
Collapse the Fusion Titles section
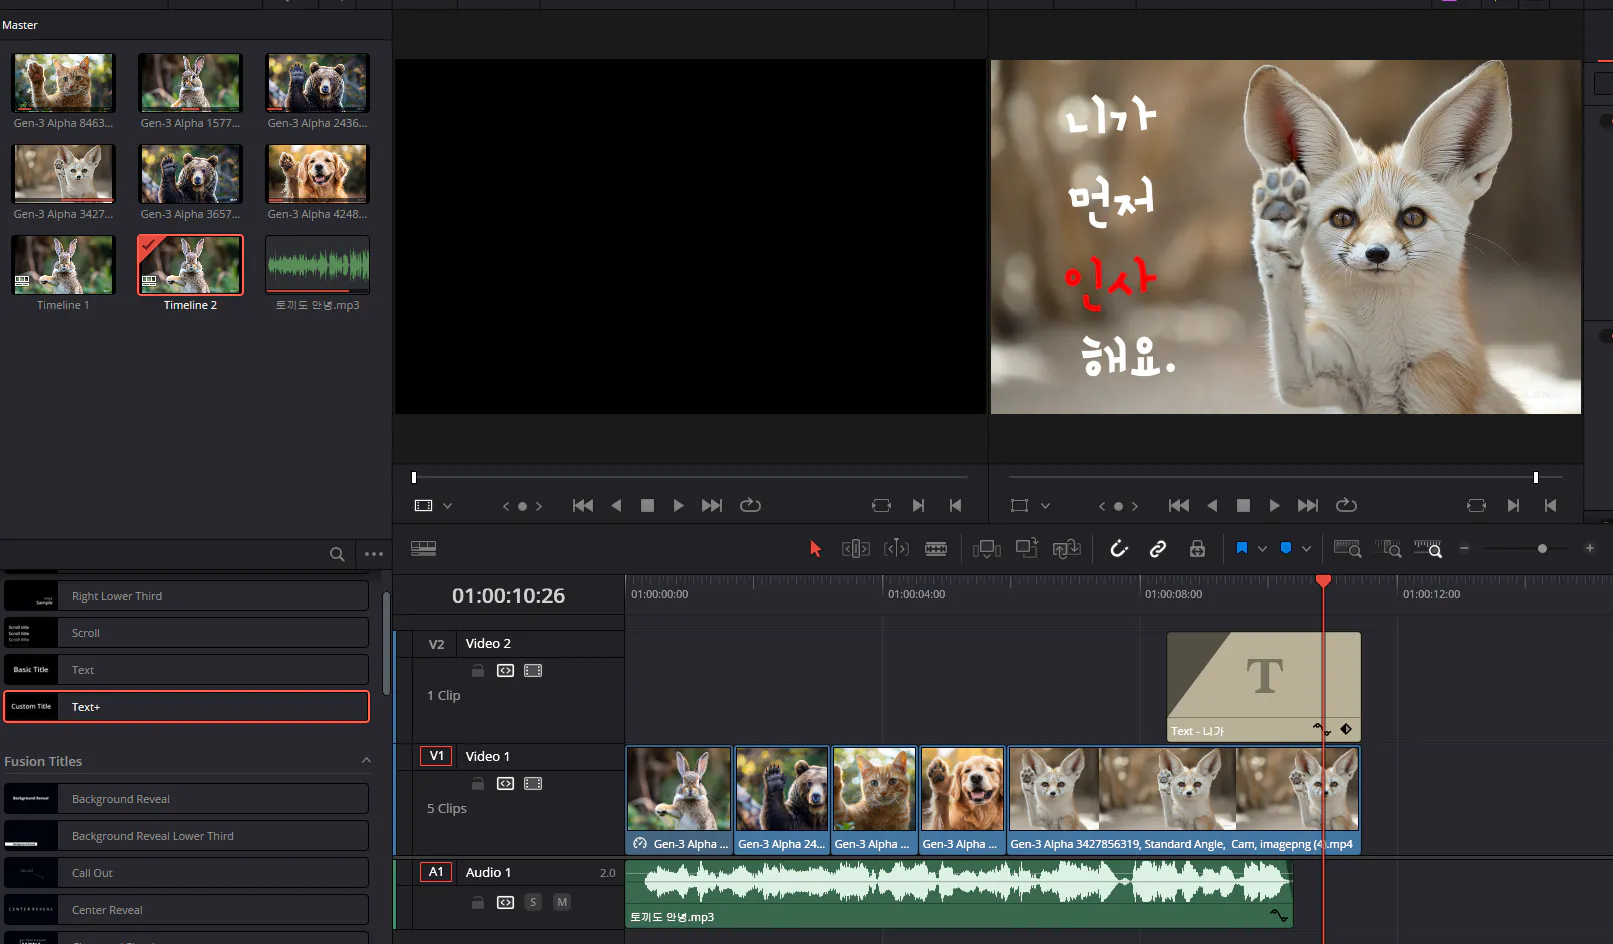pyautogui.click(x=366, y=761)
